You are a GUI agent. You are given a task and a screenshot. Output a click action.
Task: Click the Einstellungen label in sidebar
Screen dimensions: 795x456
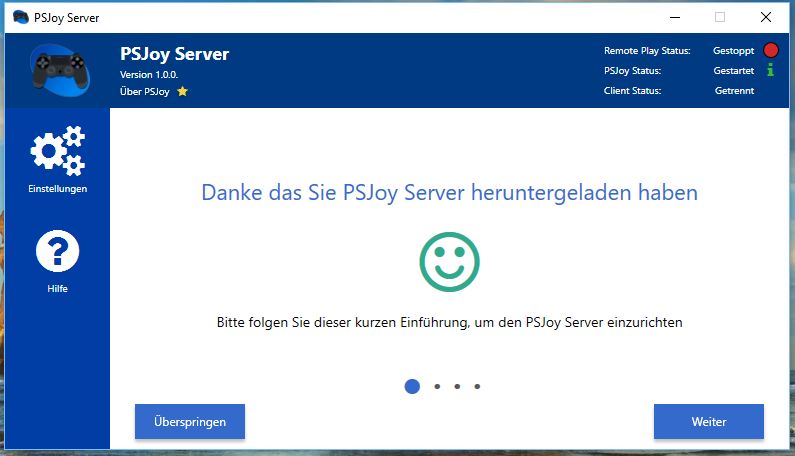pyautogui.click(x=57, y=189)
